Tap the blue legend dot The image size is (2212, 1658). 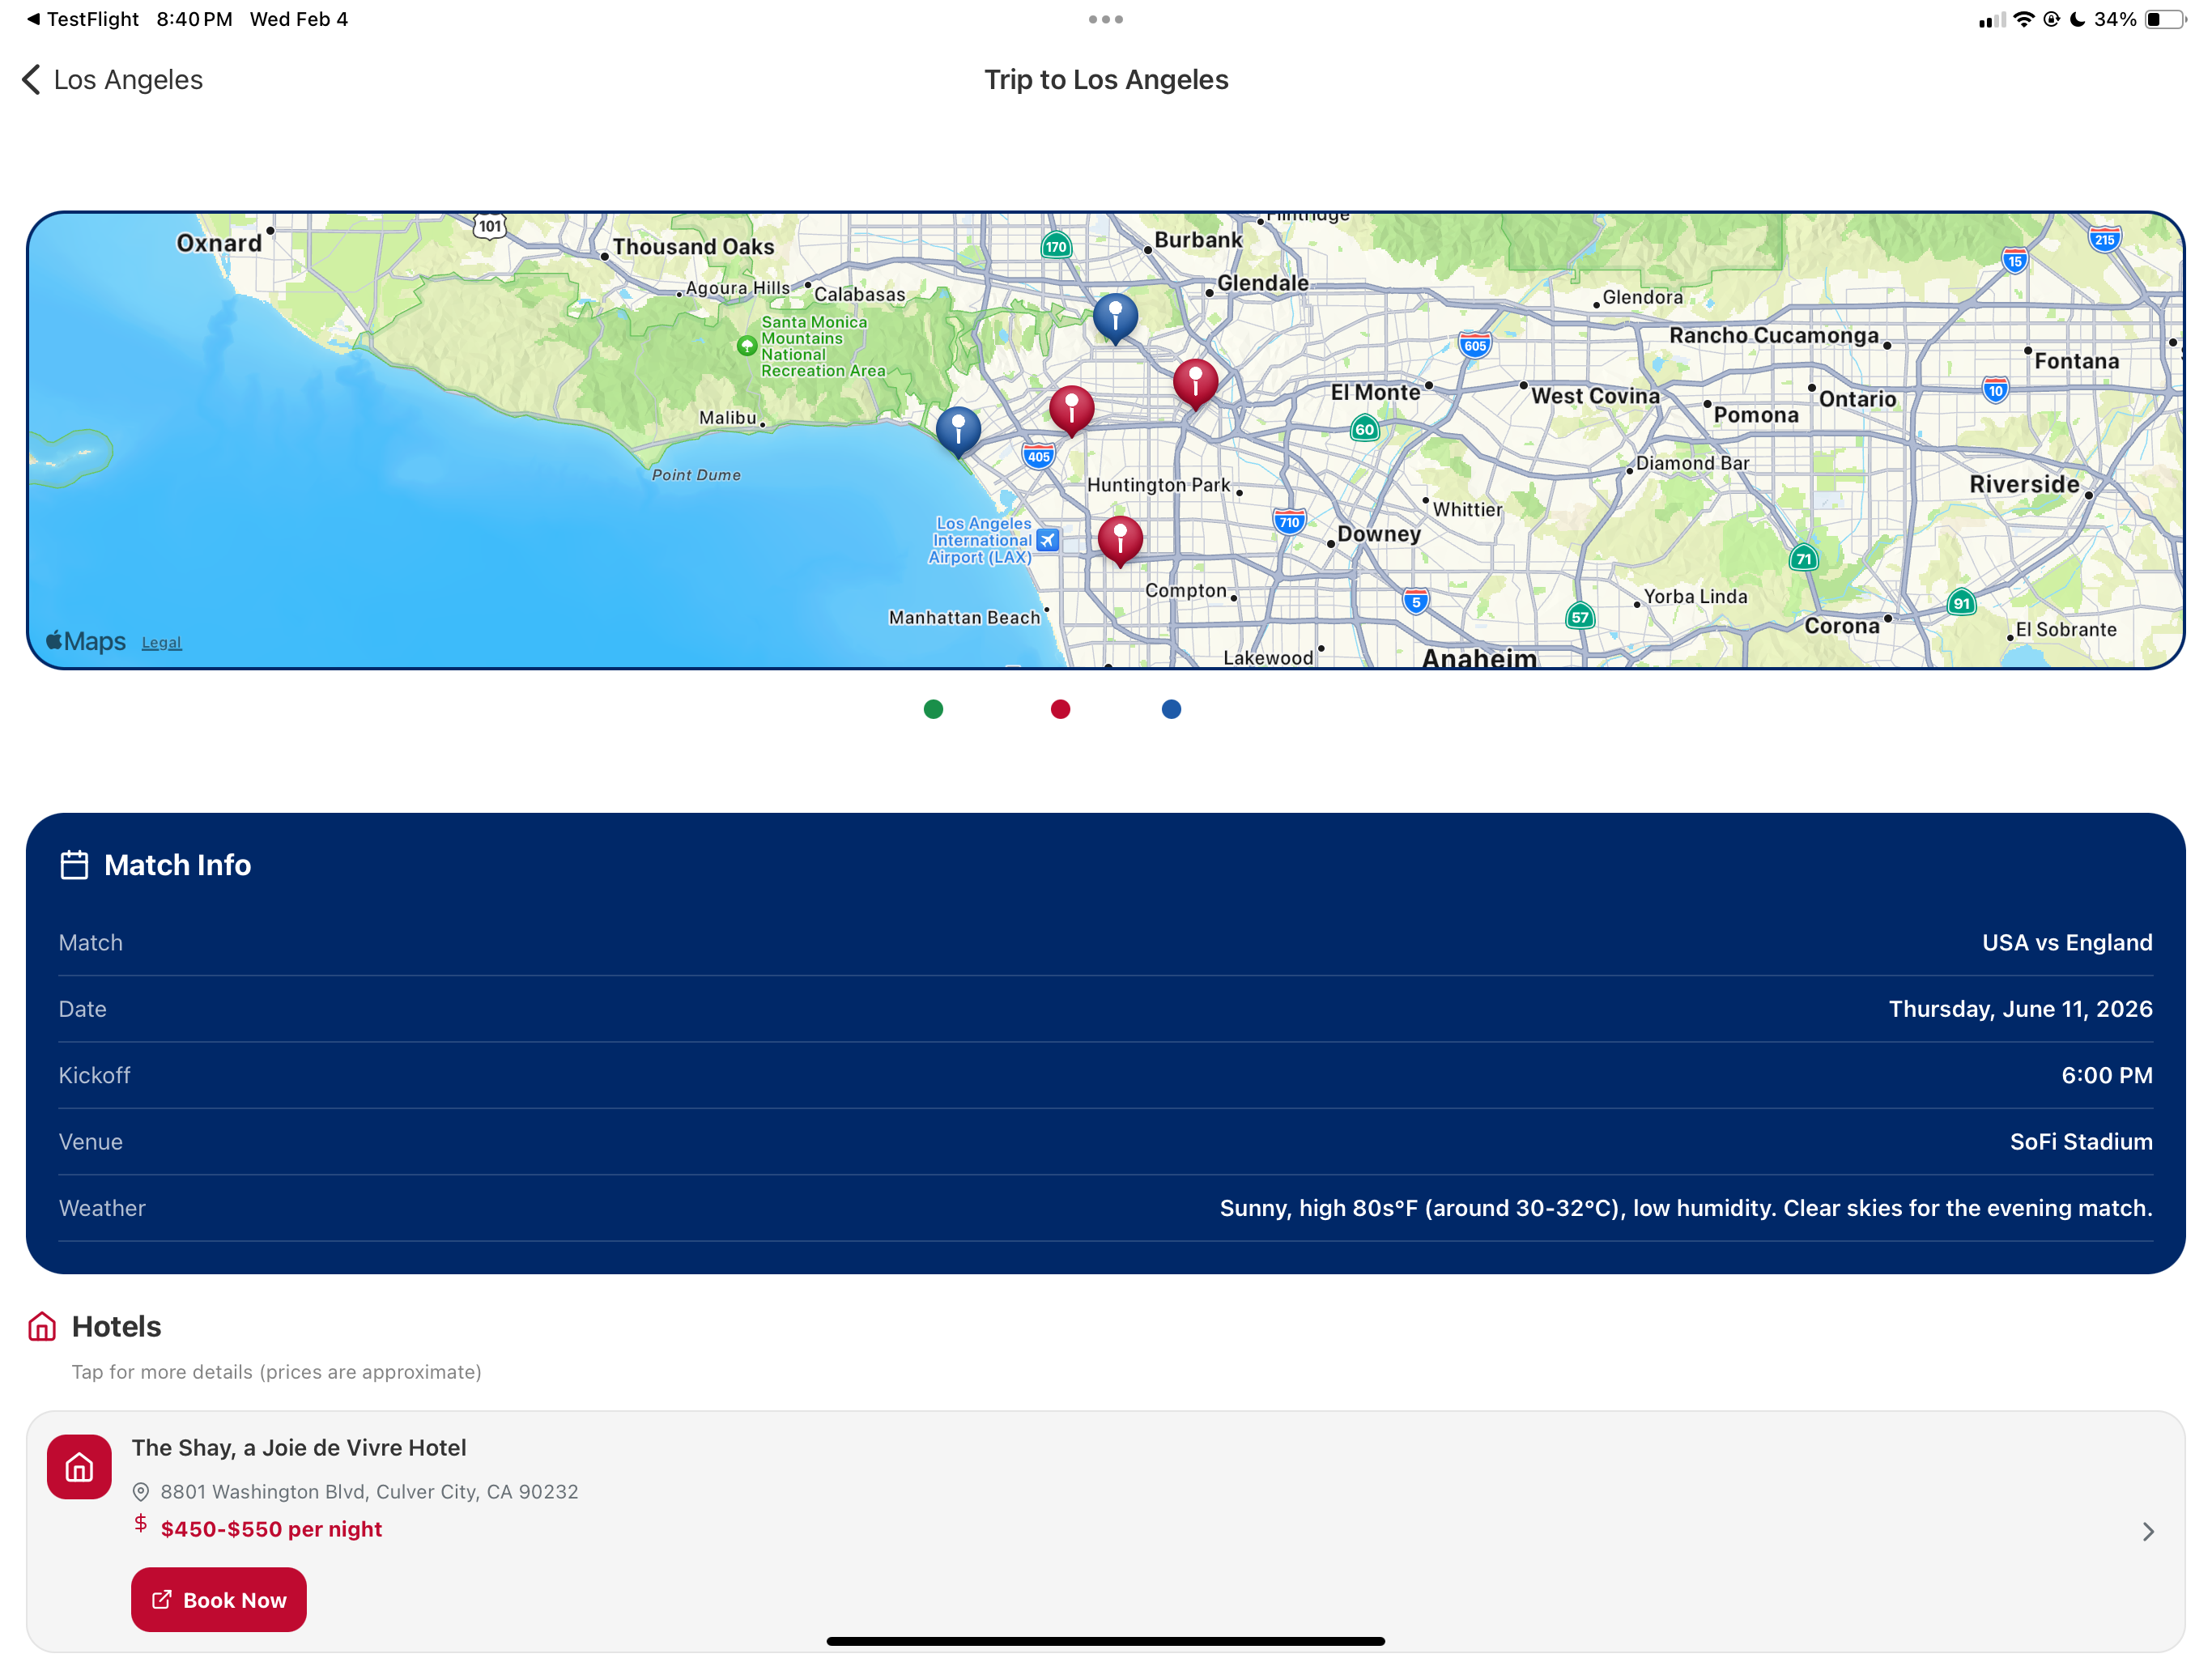pyautogui.click(x=1171, y=709)
